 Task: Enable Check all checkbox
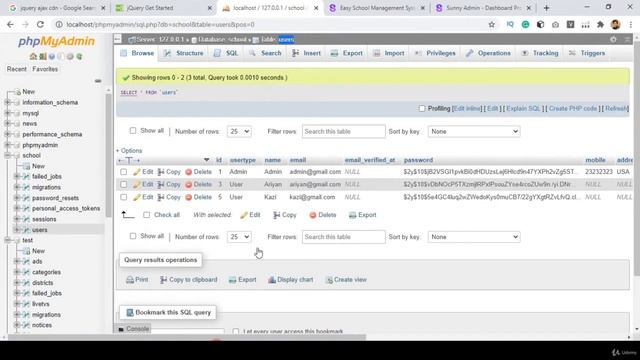pos(147,215)
